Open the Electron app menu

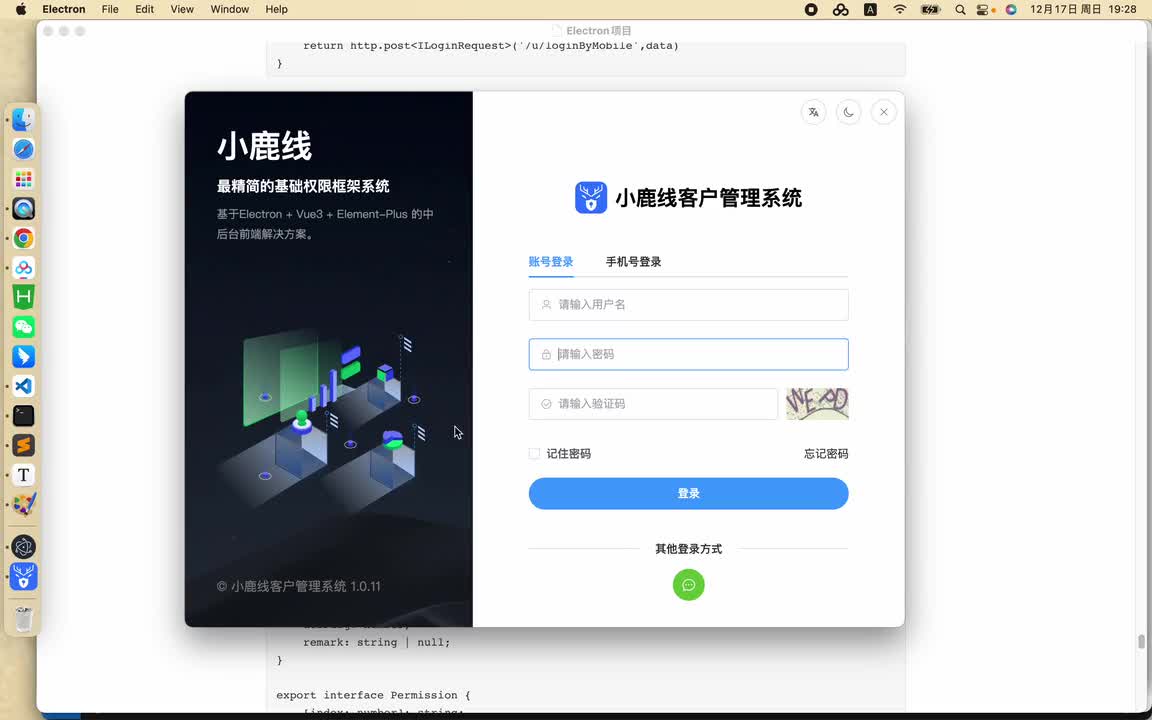coord(64,9)
